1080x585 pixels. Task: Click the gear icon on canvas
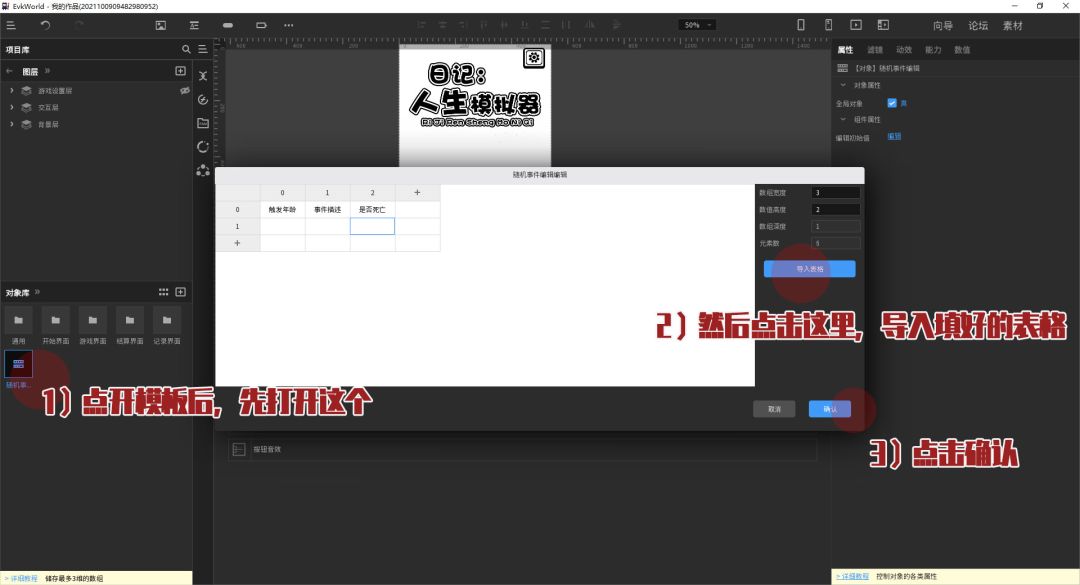tap(534, 58)
